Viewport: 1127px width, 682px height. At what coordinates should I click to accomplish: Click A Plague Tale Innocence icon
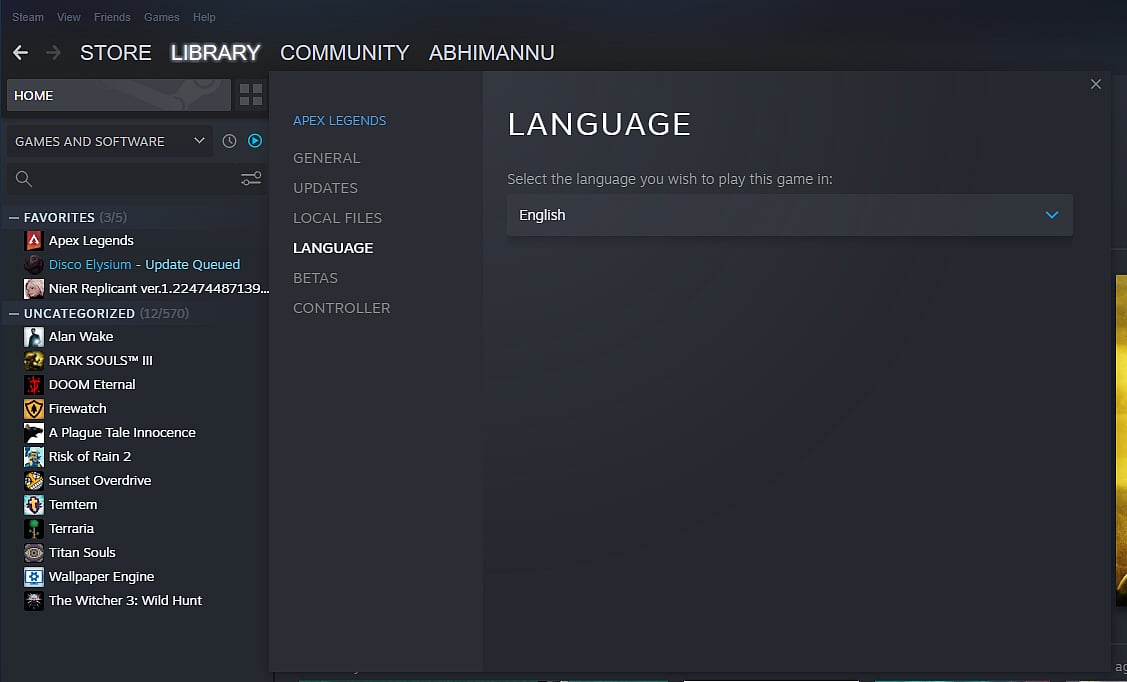(x=34, y=433)
